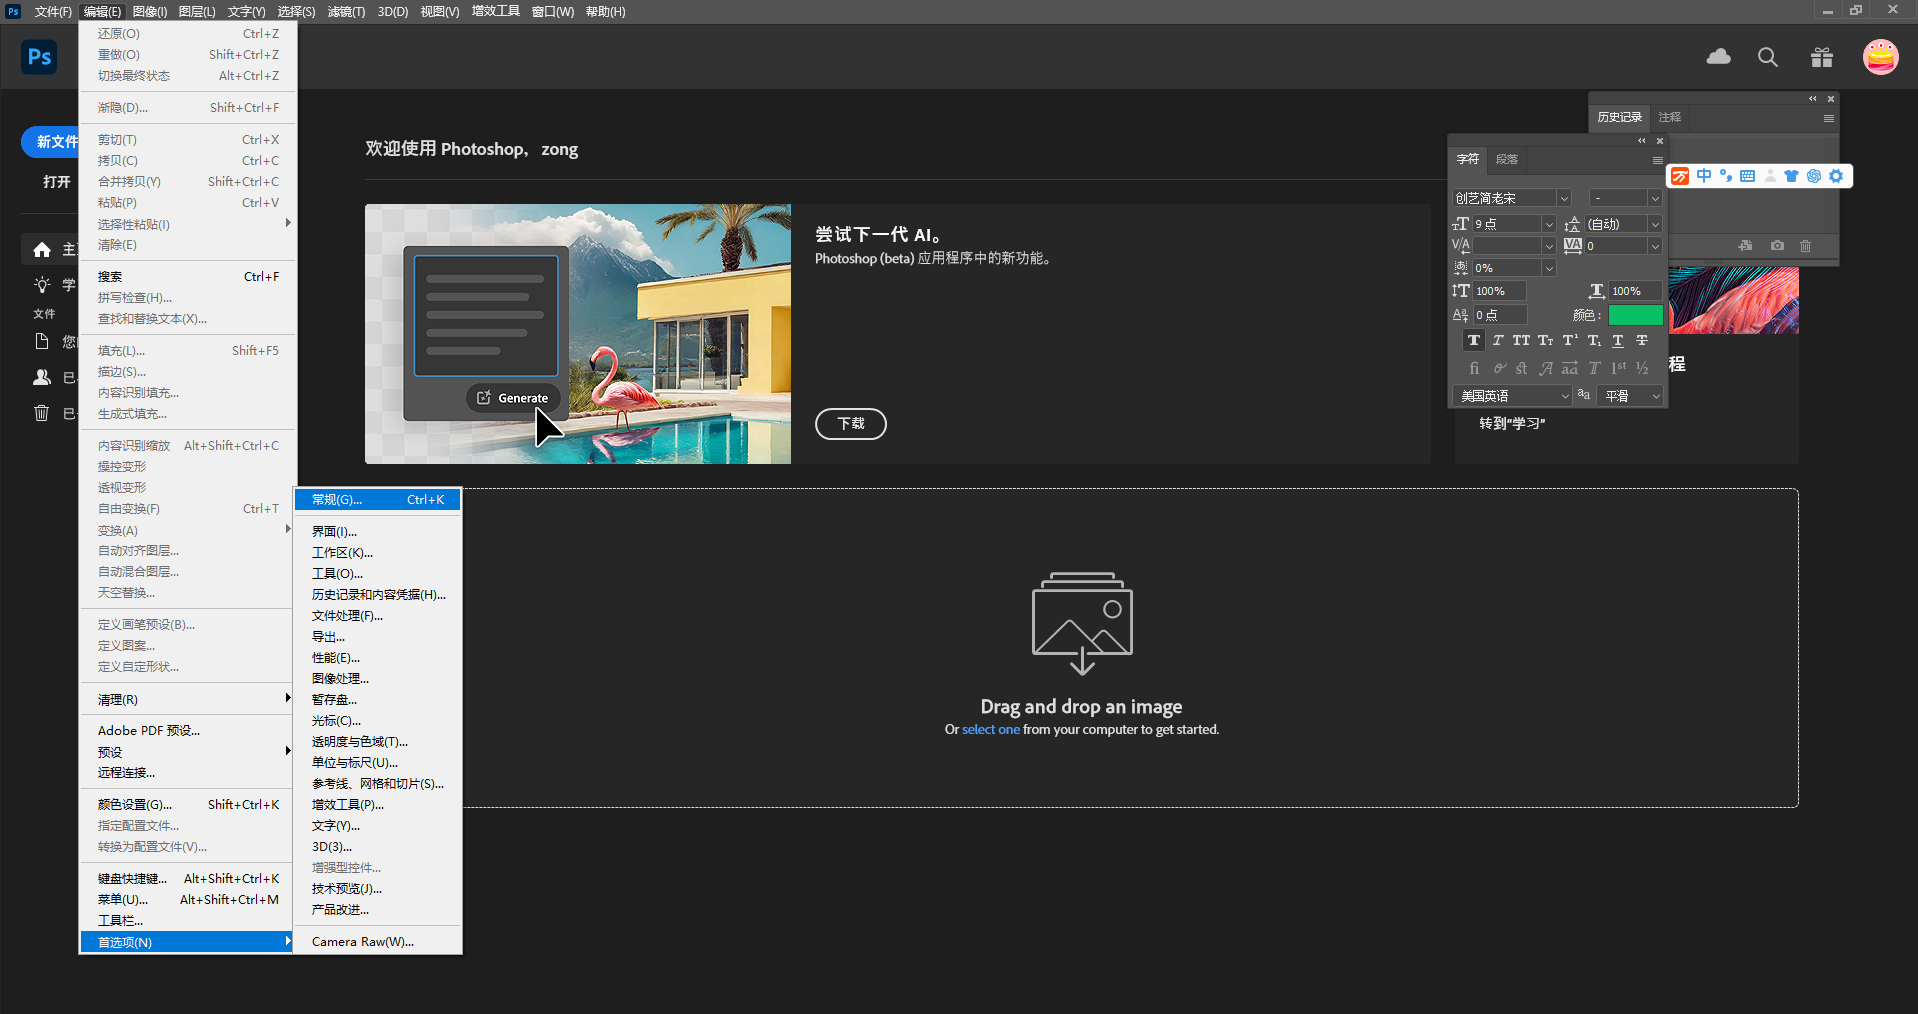This screenshot has width=1918, height=1014.
Task: Toggle Faux Bold in Character panel
Action: coord(1473,341)
